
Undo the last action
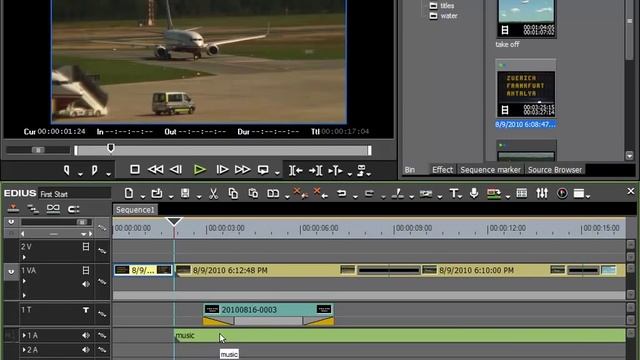[x=342, y=193]
